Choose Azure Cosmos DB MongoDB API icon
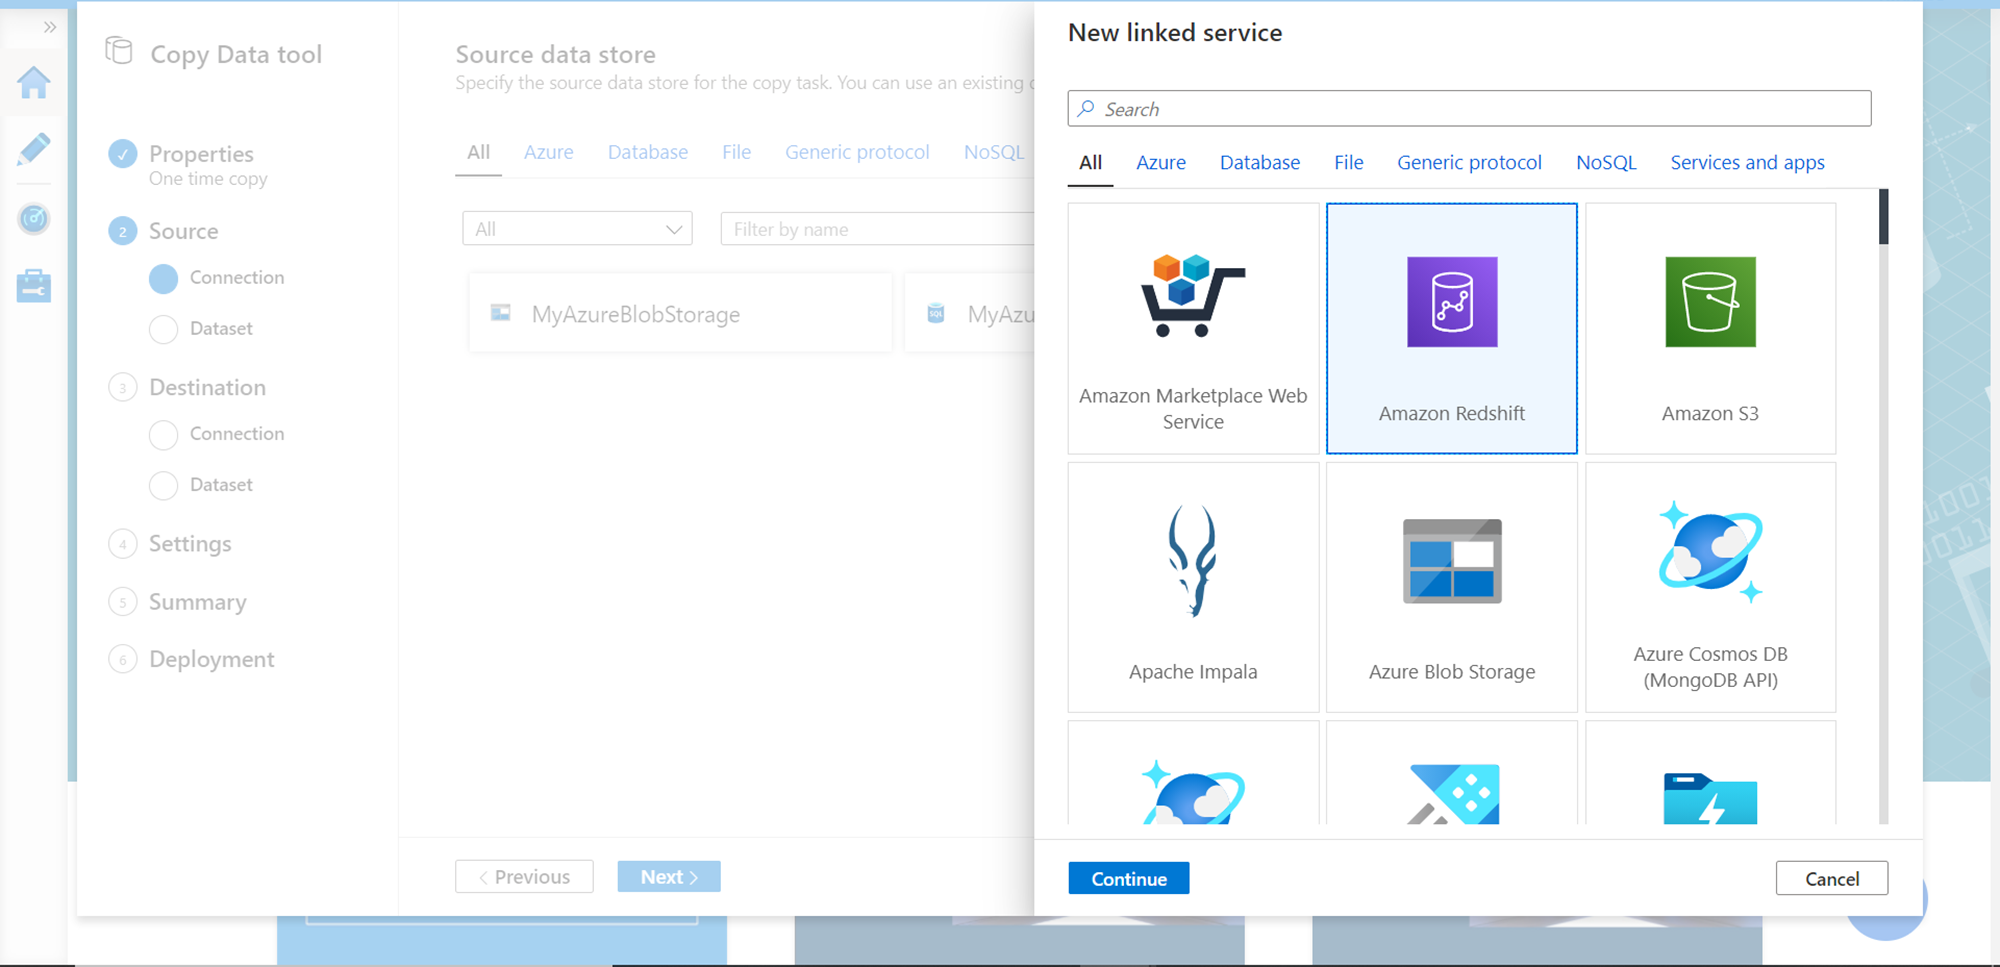The image size is (2000, 967). (x=1710, y=553)
